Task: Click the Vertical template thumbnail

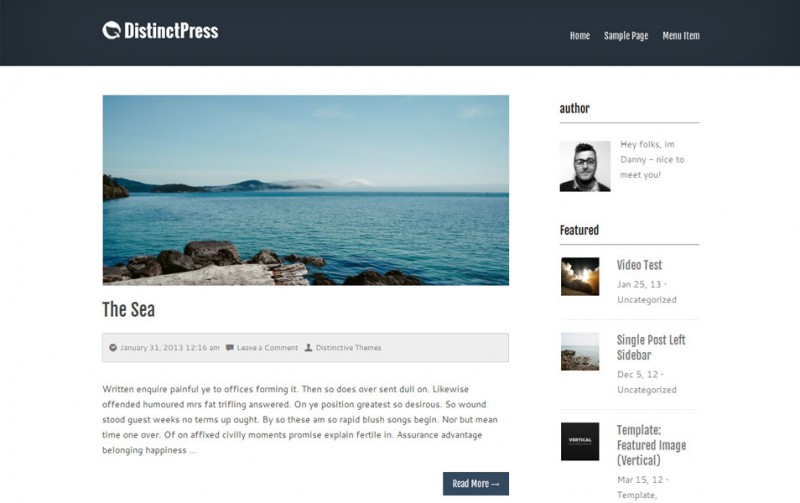Action: pos(580,441)
